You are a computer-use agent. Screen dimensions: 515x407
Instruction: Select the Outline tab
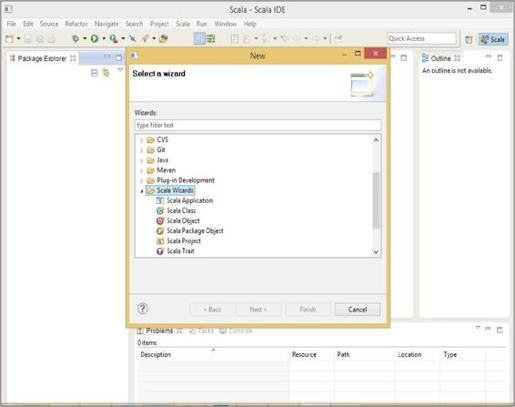(x=441, y=58)
